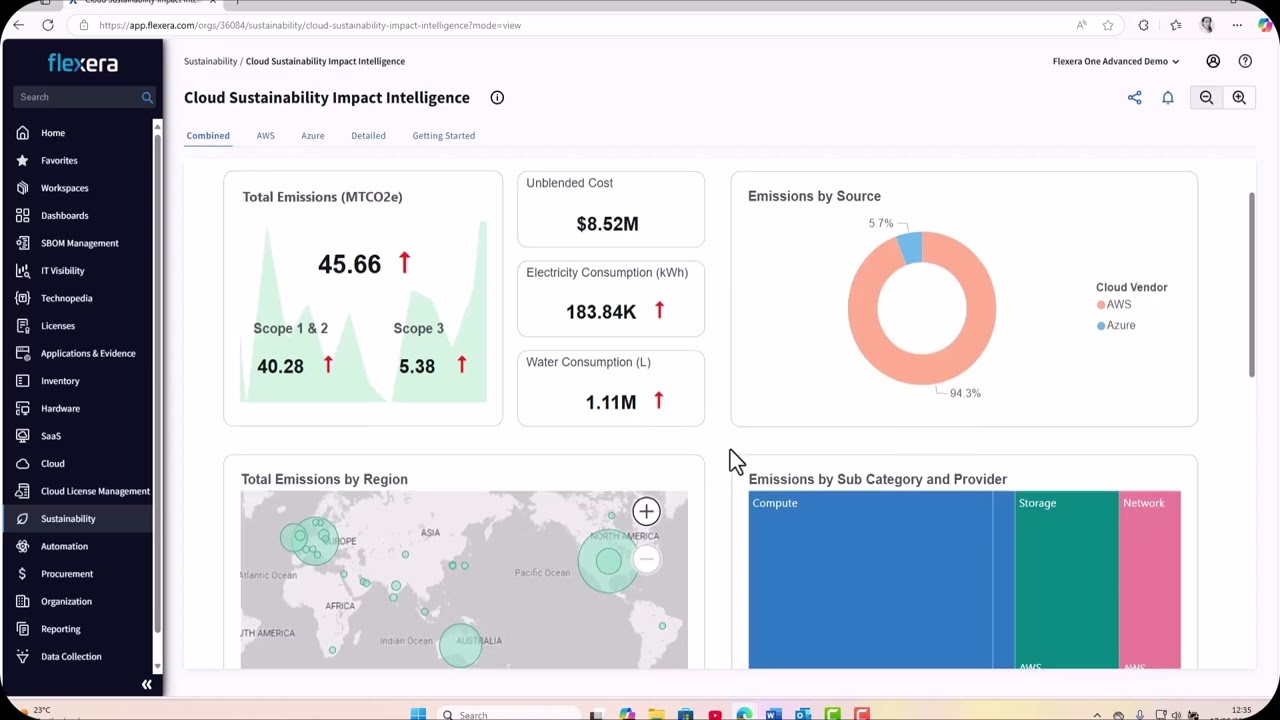Screen dimensions: 1280x720
Task: Open Procurement section
Action: point(67,574)
